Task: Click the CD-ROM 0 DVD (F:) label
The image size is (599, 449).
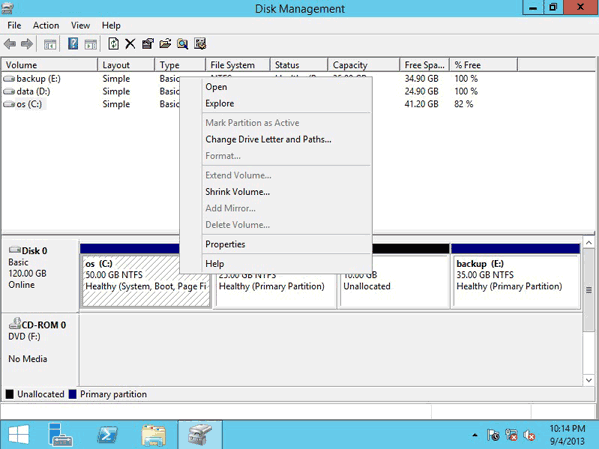Action: click(x=40, y=349)
